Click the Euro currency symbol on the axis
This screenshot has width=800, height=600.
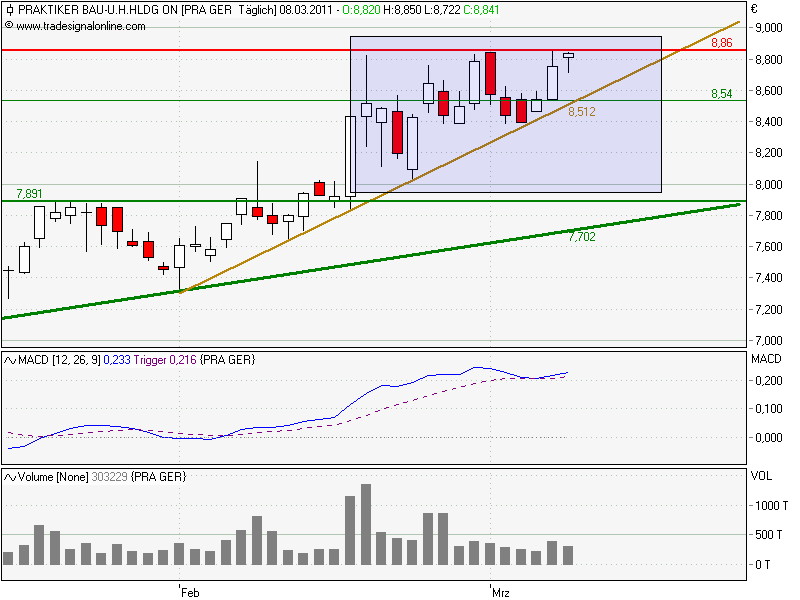pyautogui.click(x=755, y=9)
